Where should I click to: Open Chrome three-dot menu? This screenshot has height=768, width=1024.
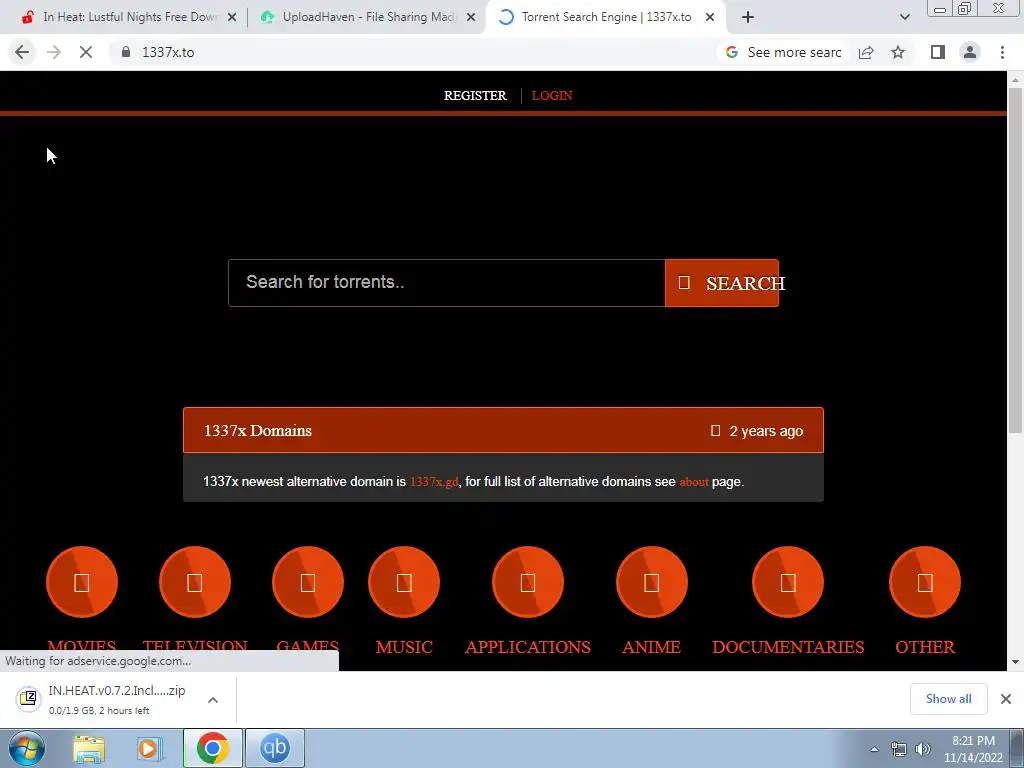click(1002, 52)
